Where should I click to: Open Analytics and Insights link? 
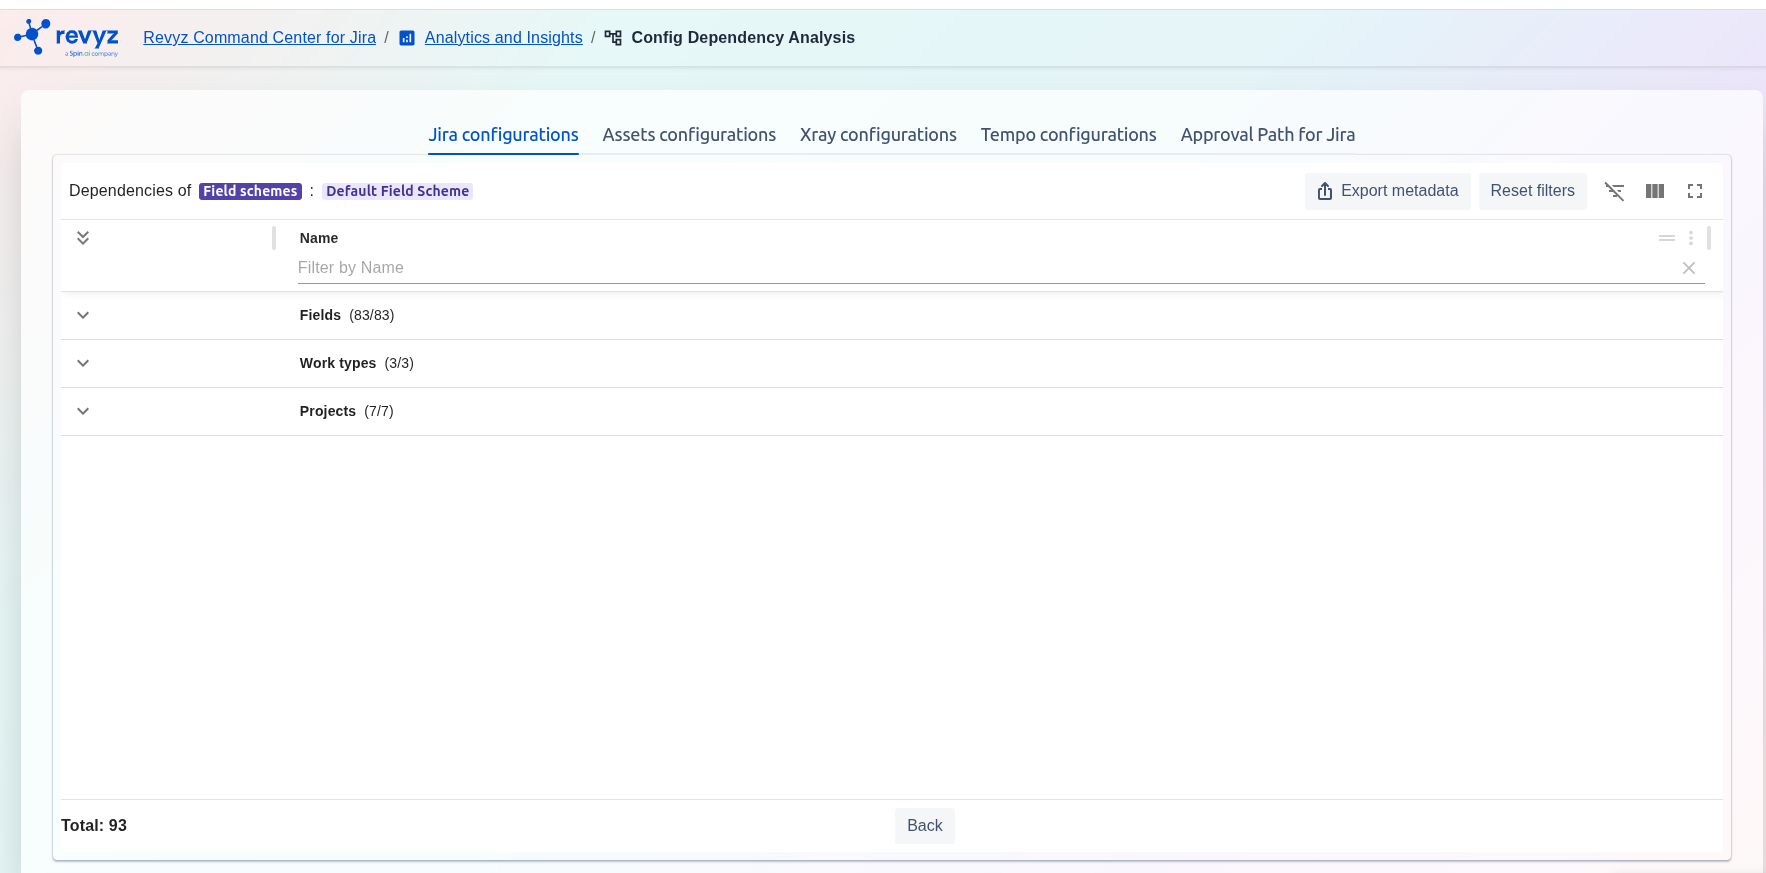[503, 38]
